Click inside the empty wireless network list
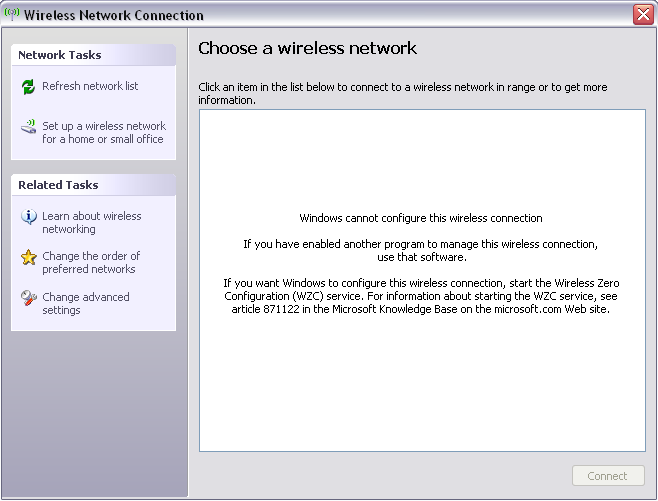 click(x=422, y=378)
